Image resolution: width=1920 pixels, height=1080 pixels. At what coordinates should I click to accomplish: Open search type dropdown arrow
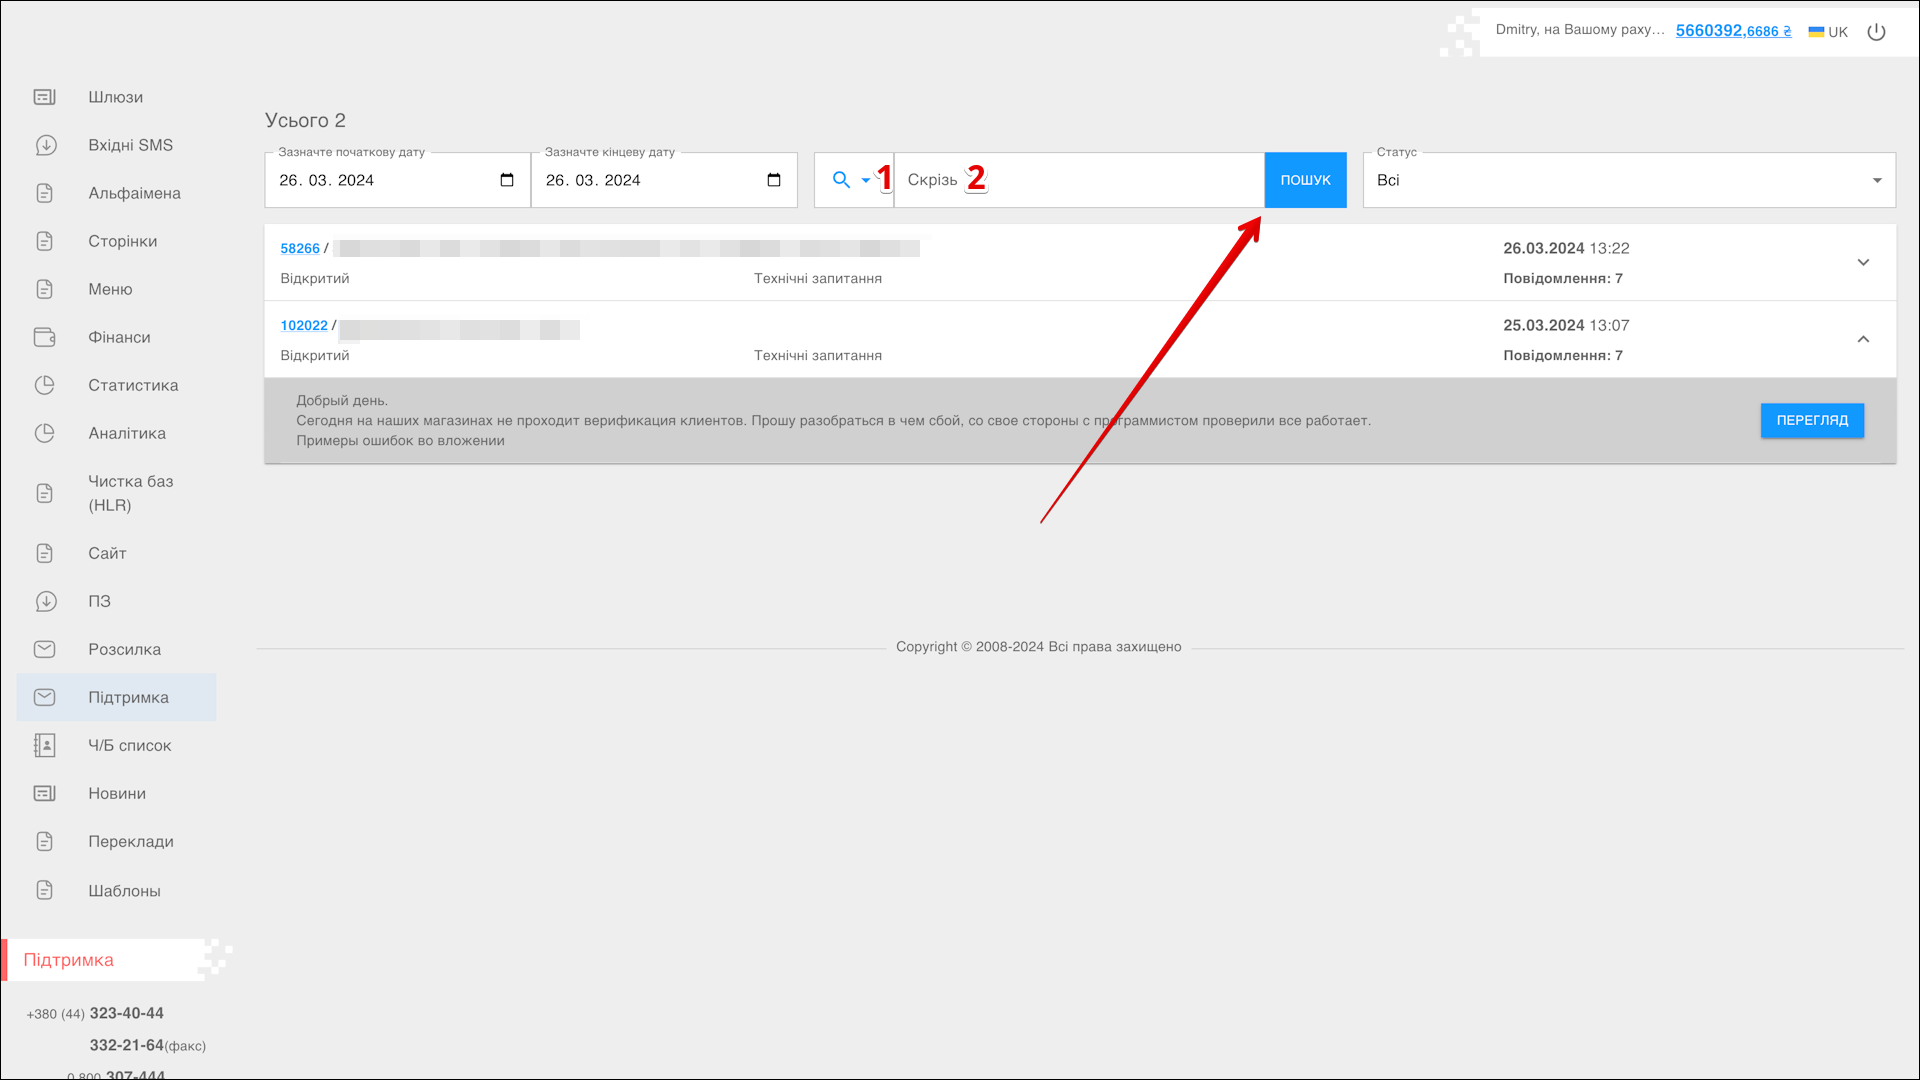pos(866,181)
